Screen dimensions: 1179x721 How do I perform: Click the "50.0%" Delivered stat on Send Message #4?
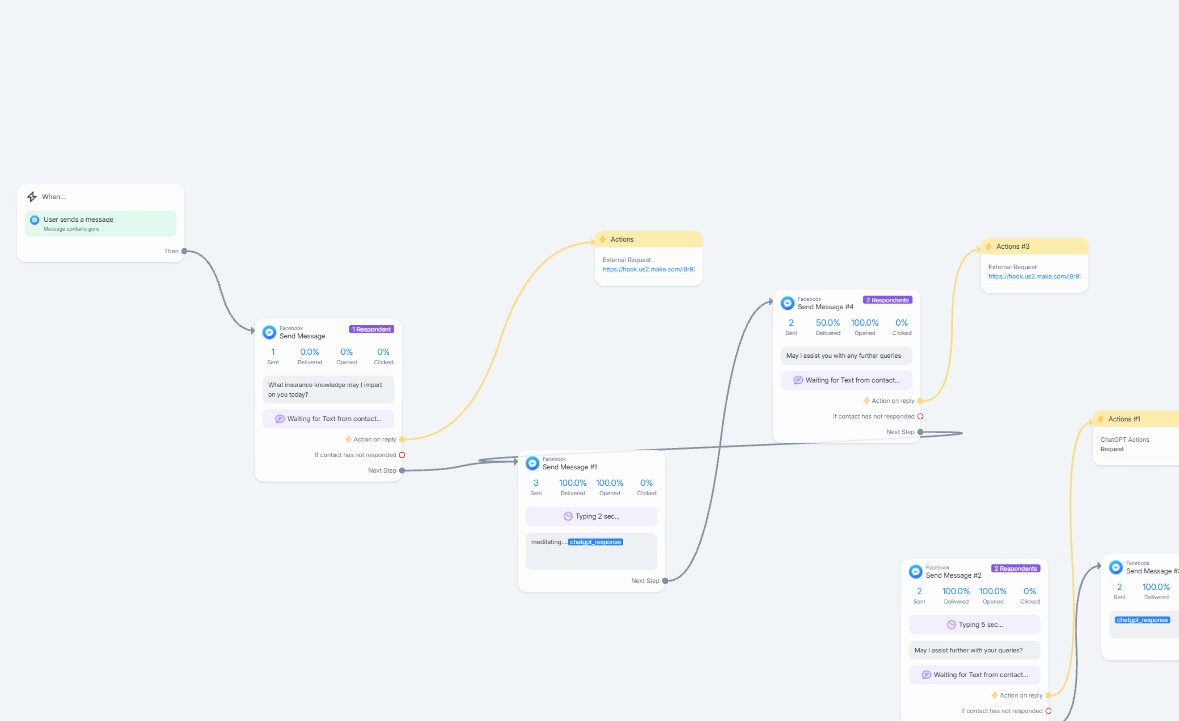[x=828, y=323]
